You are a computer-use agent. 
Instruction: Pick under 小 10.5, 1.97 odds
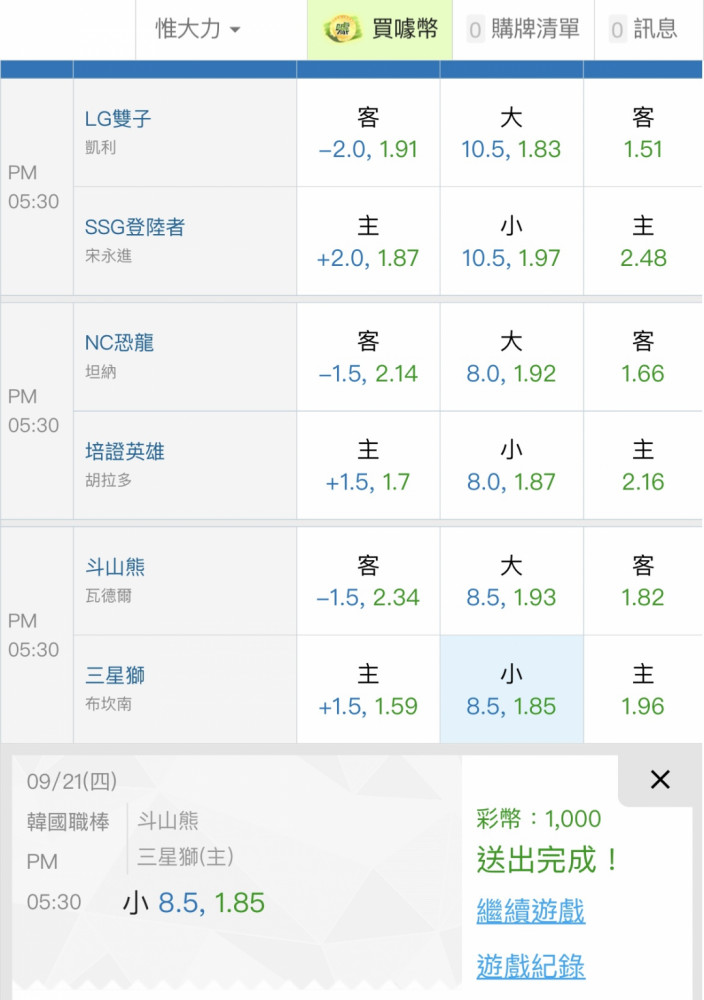[x=511, y=241]
